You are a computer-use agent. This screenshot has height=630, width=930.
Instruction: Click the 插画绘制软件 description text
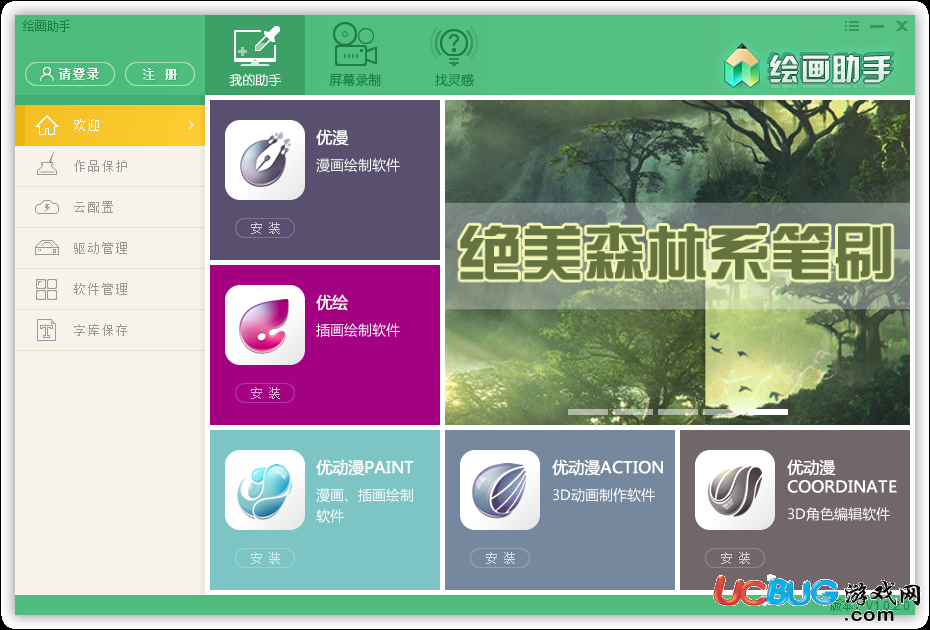[358, 330]
